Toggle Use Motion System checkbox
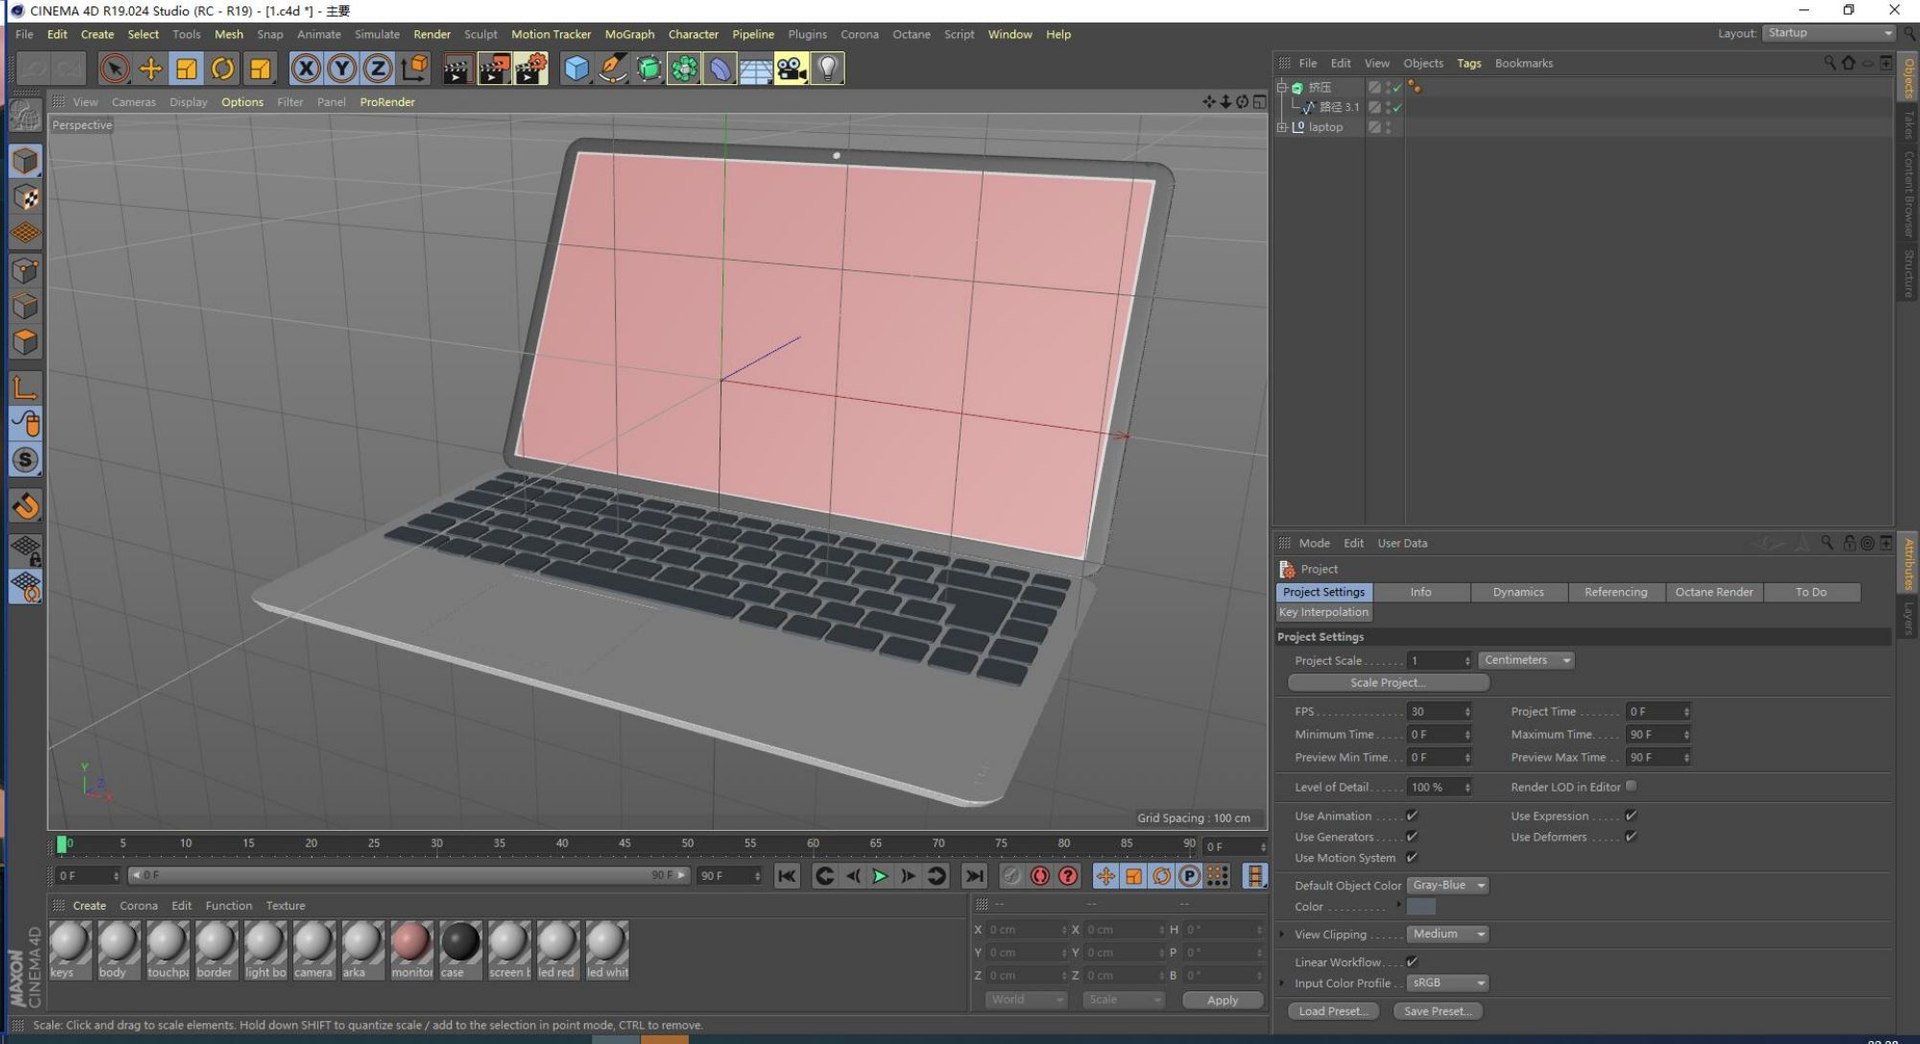The image size is (1920, 1044). click(1412, 857)
